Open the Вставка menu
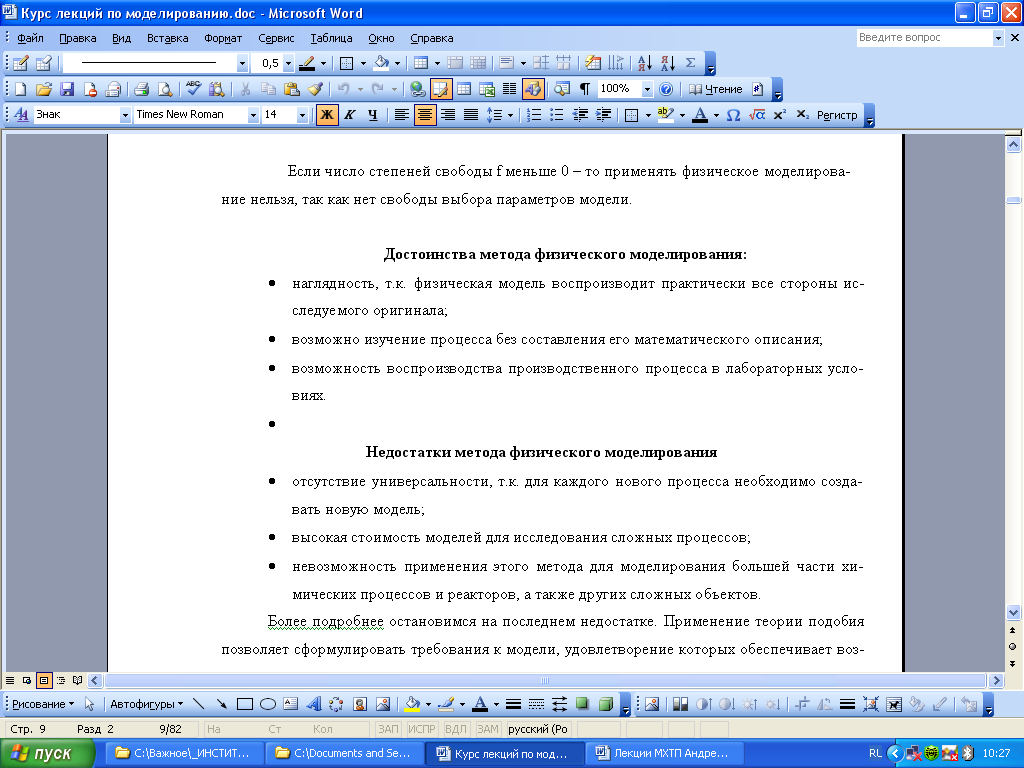 click(x=167, y=38)
